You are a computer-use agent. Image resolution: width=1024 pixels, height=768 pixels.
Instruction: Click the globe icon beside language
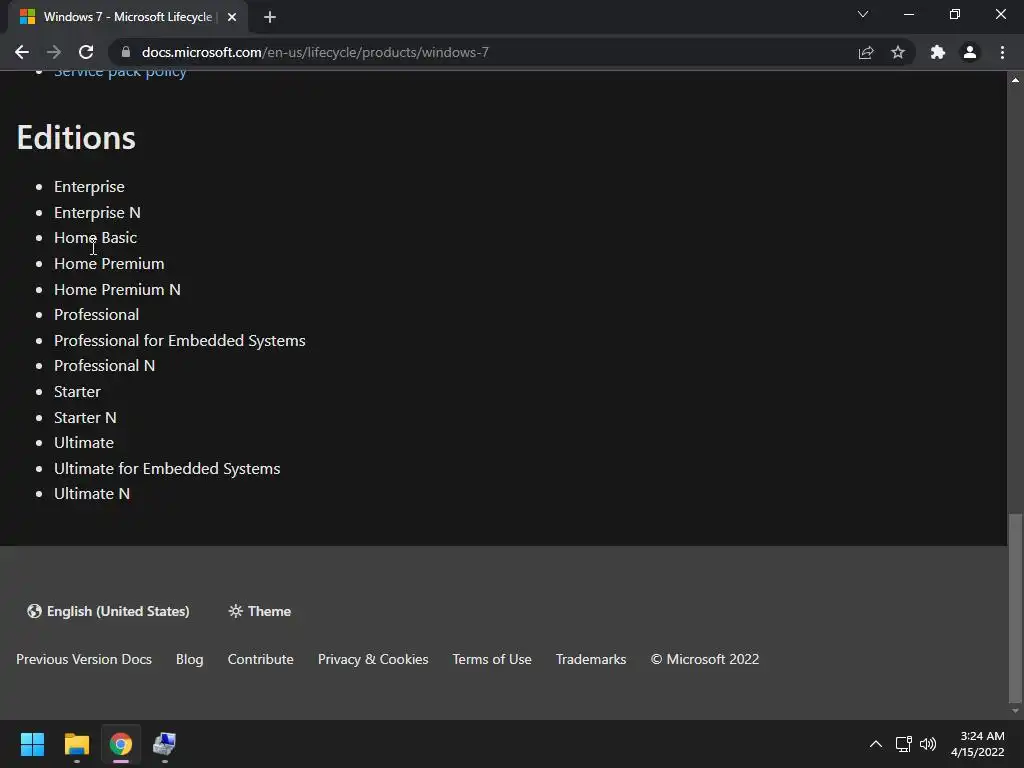click(x=34, y=611)
